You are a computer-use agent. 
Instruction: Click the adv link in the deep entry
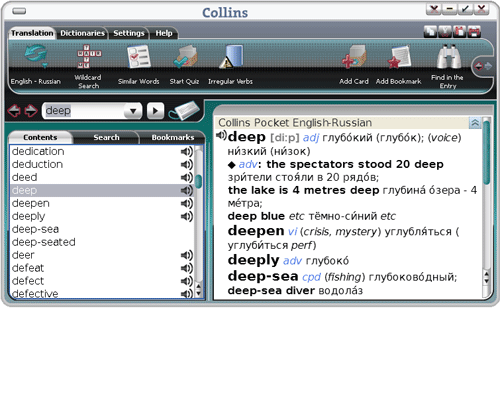248,164
